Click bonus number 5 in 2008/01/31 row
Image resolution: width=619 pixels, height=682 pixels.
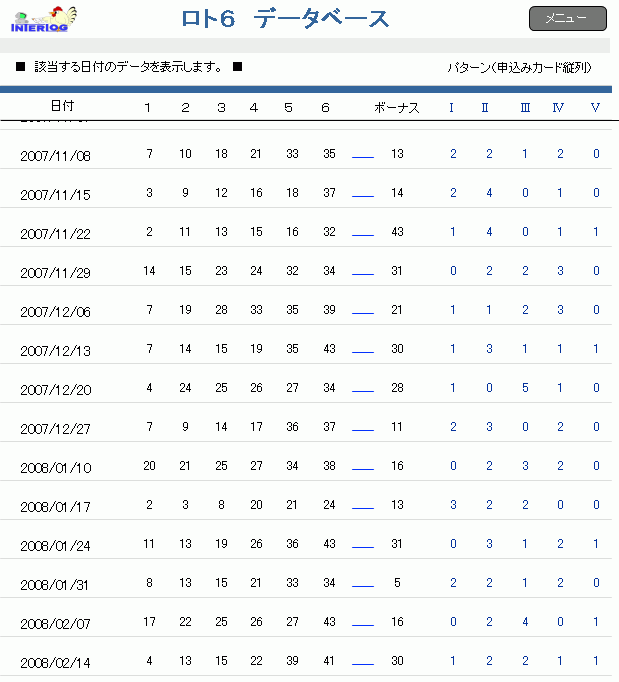[x=397, y=583]
